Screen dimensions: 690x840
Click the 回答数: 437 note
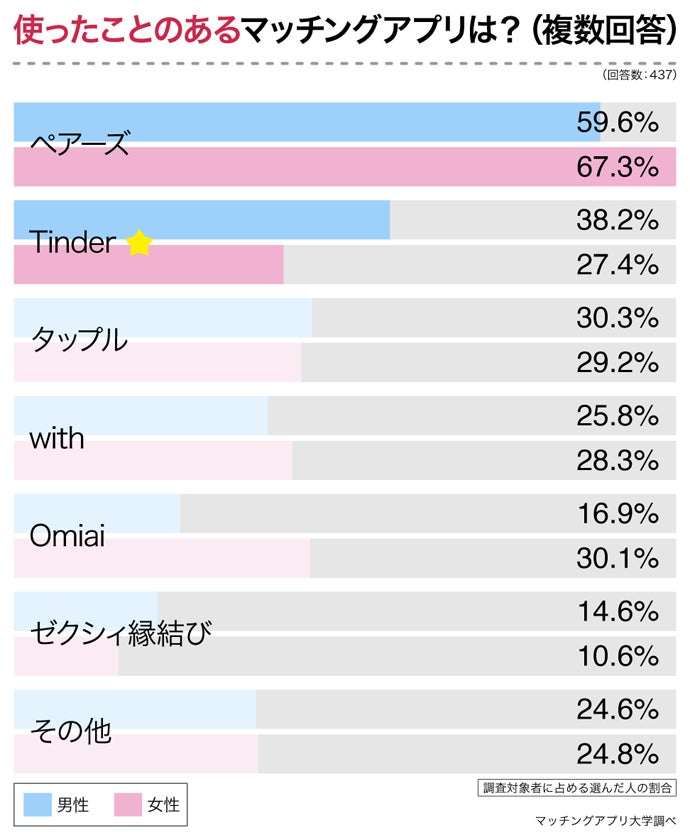point(640,75)
